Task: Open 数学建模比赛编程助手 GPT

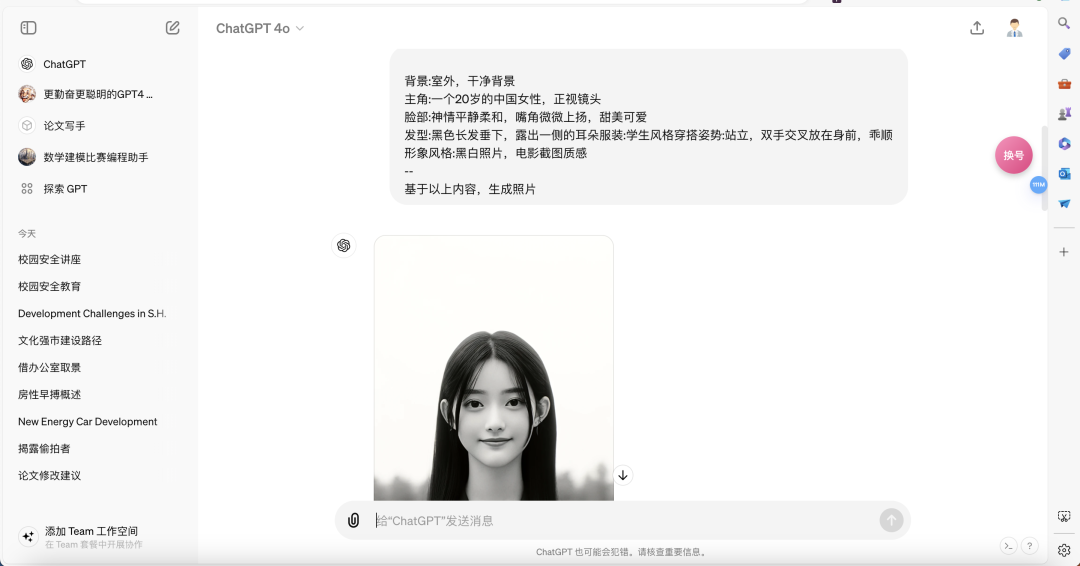Action: (94, 157)
